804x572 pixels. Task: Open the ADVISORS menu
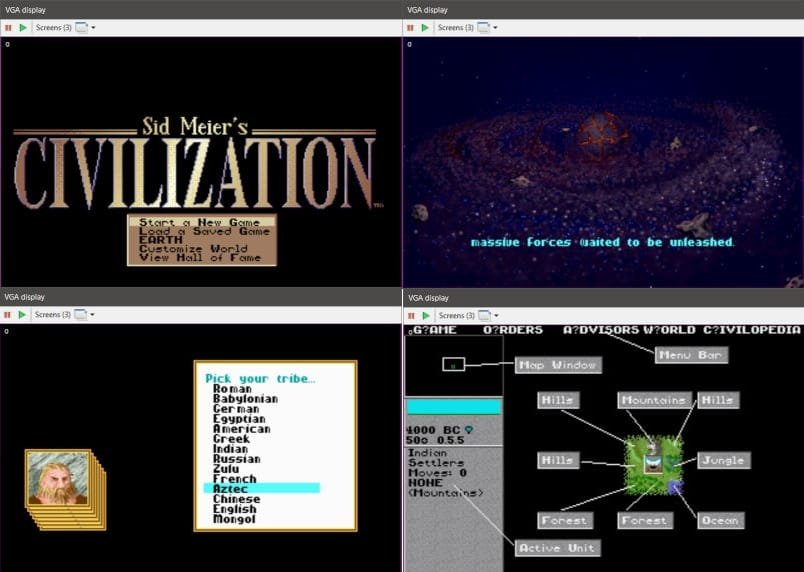600,330
